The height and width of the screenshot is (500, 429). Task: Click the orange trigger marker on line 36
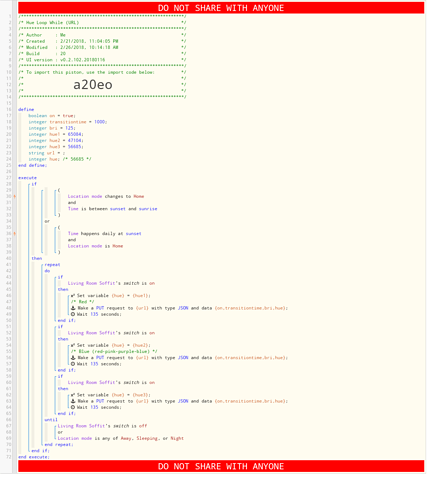(x=15, y=234)
